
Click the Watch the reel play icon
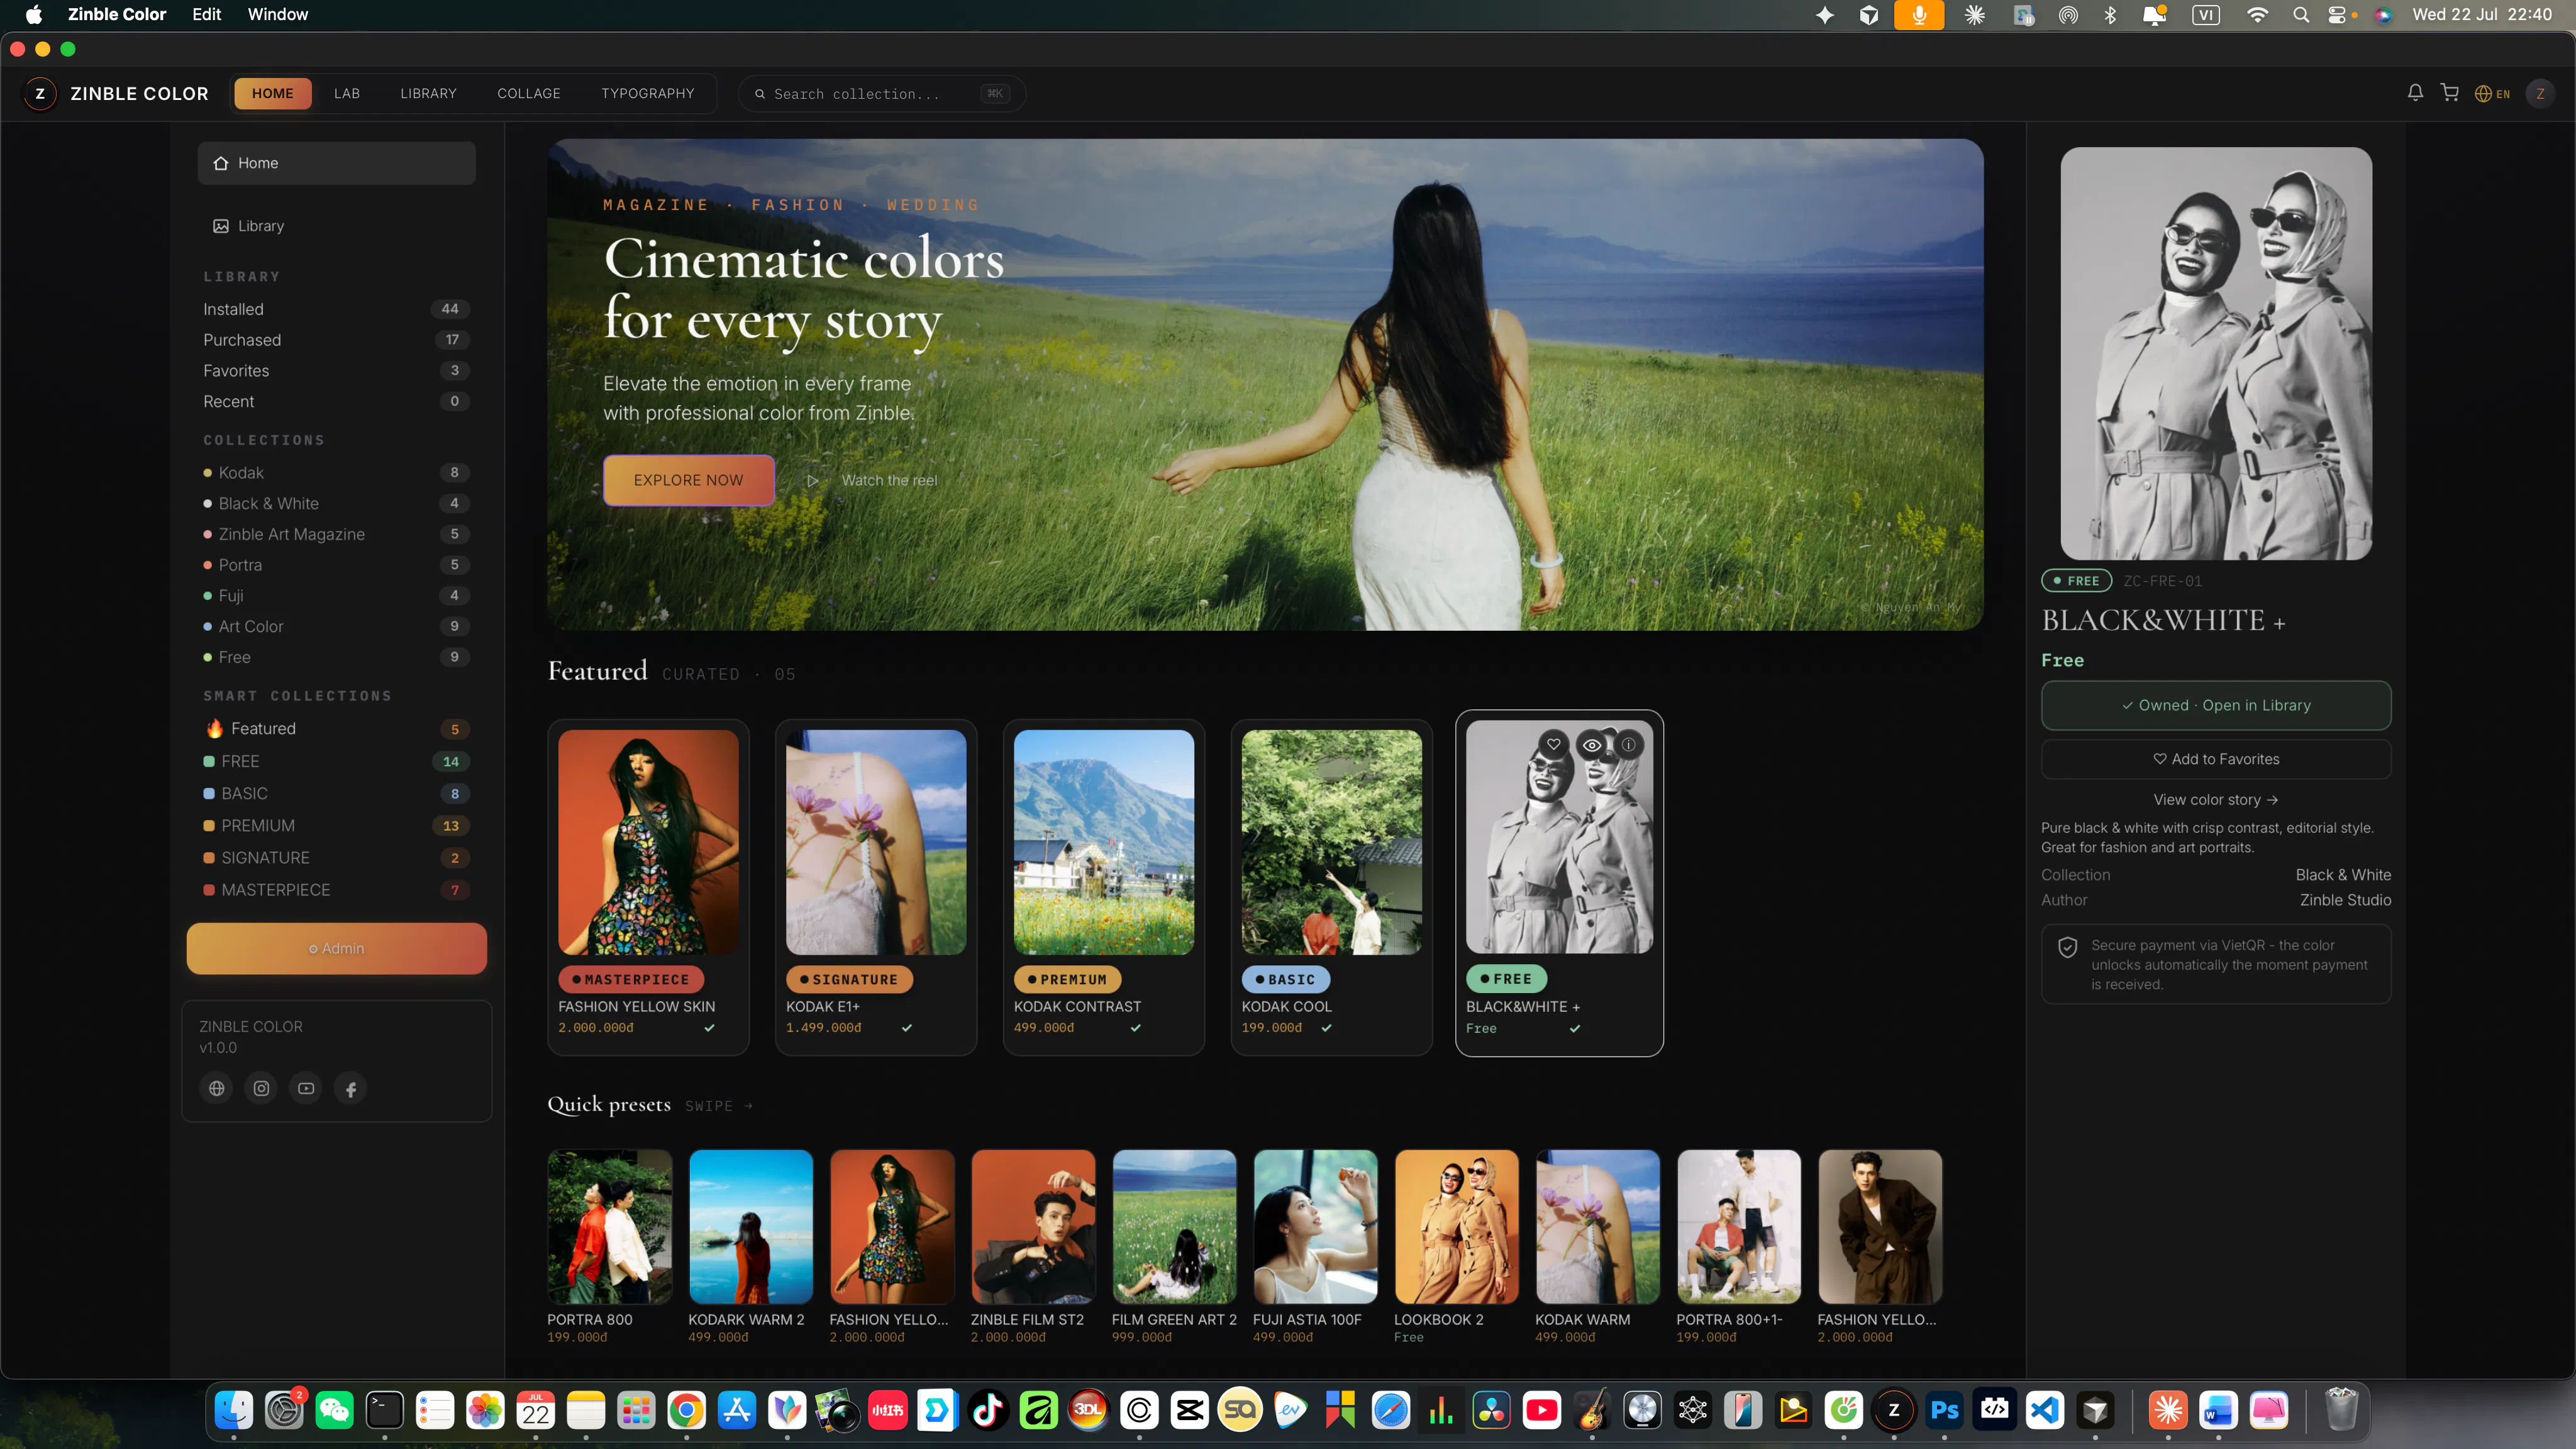[813, 481]
